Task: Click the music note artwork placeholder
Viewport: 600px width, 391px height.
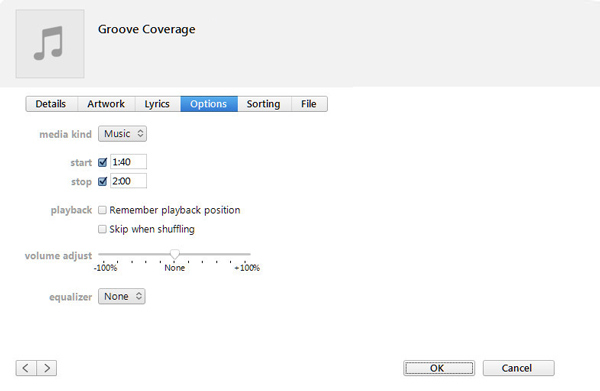Action: [50, 44]
